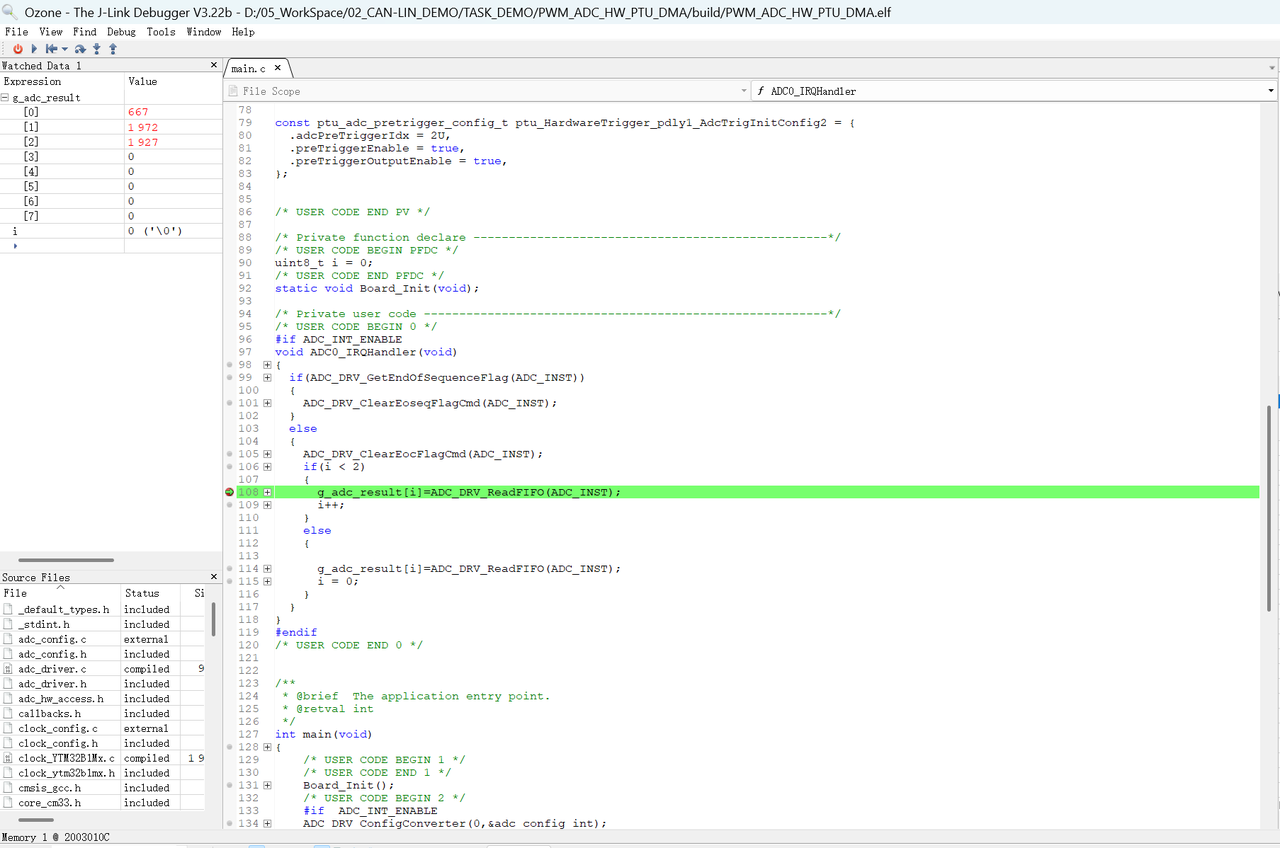Click empty row to add new watch expression
The height and width of the screenshot is (848, 1280).
click(111, 246)
